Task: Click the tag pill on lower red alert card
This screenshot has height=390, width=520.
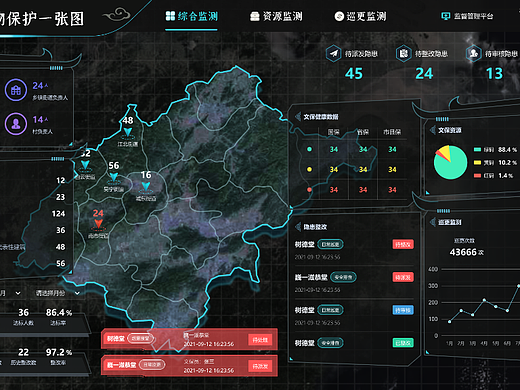Action: point(152,365)
